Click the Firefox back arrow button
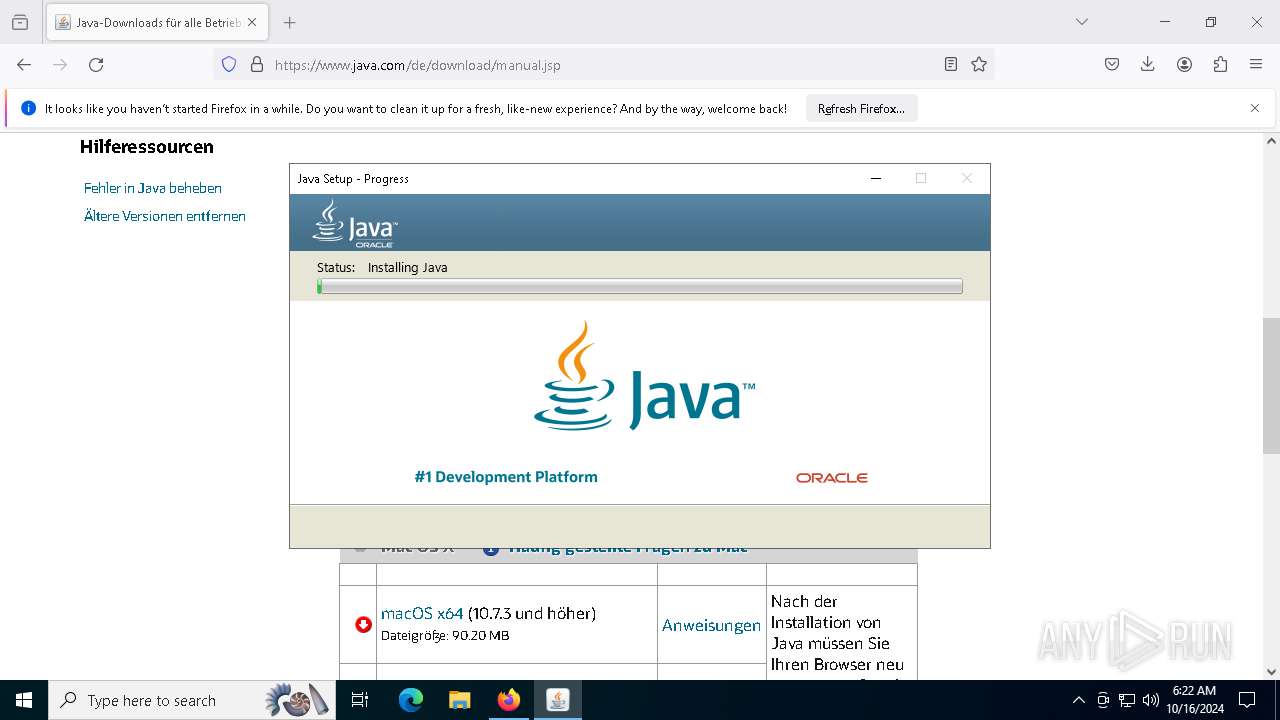Viewport: 1280px width, 720px height. click(x=24, y=64)
